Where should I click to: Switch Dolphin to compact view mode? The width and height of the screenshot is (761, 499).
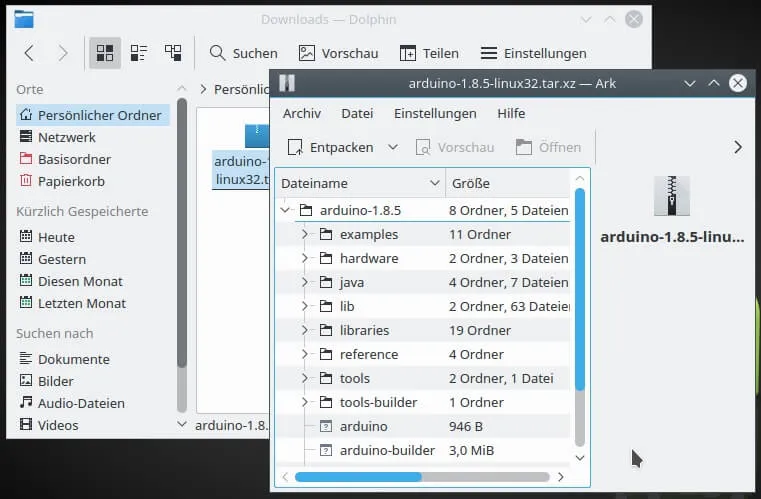(139, 53)
